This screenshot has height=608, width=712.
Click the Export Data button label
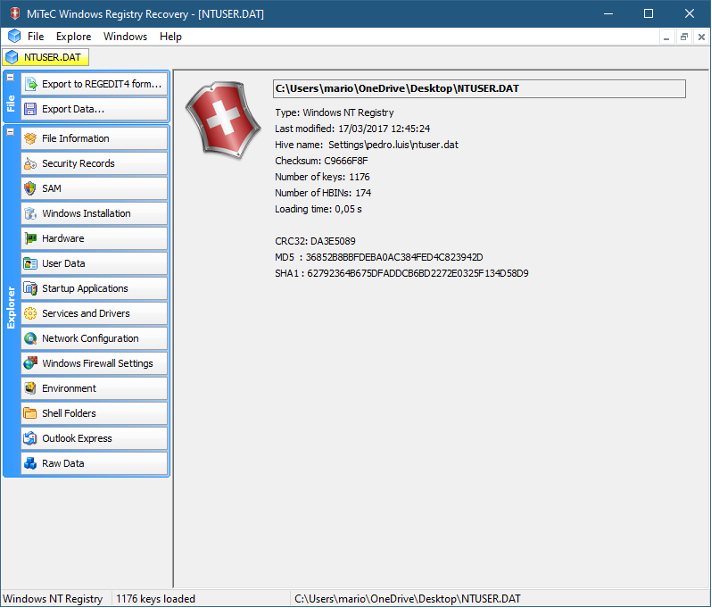coord(73,109)
